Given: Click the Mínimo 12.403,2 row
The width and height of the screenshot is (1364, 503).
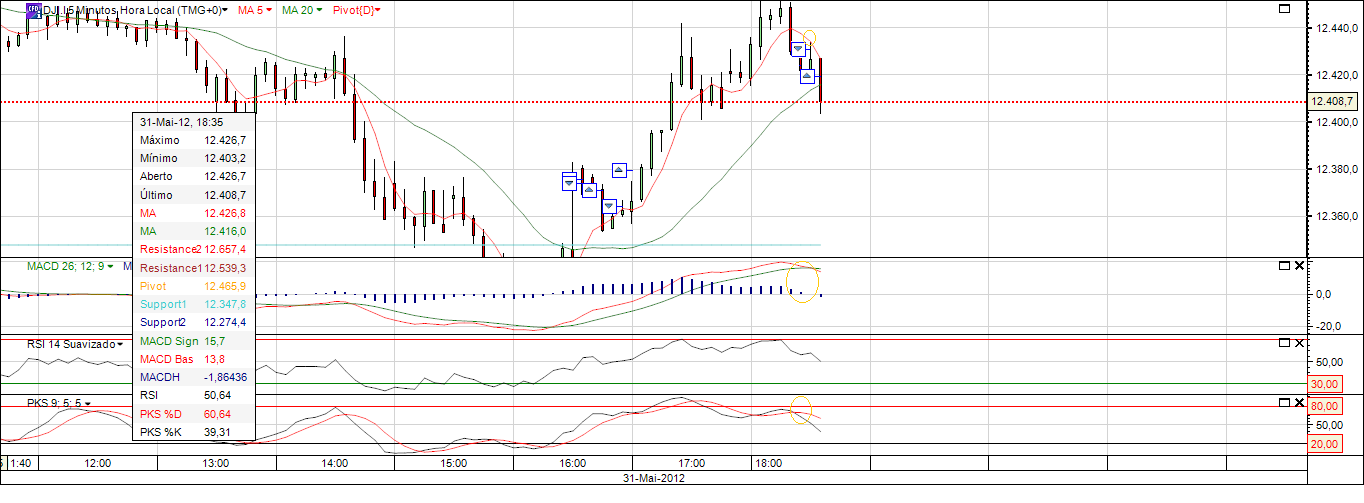Looking at the screenshot, I should [194, 159].
